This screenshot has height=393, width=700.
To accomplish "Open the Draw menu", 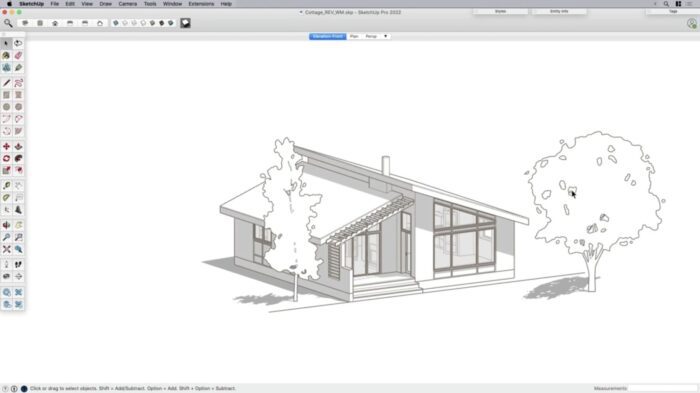I will pyautogui.click(x=105, y=4).
